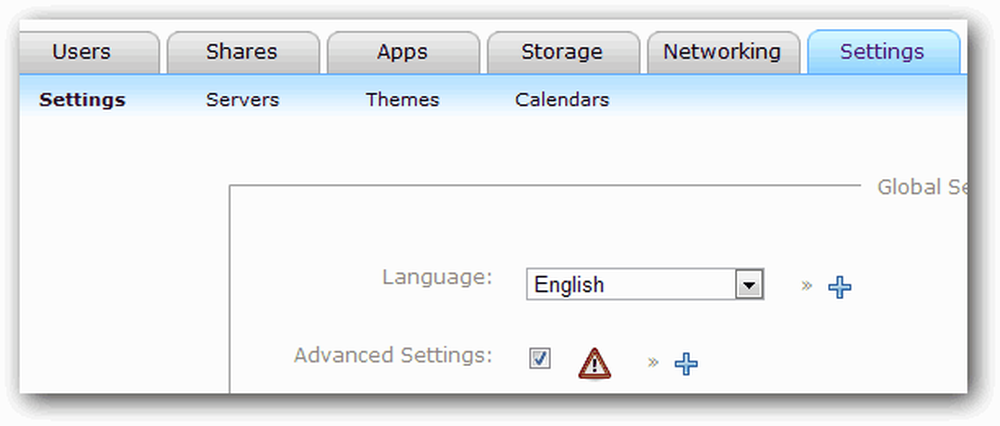Select the English language combo box
This screenshot has height=426, width=1000.
[x=645, y=284]
